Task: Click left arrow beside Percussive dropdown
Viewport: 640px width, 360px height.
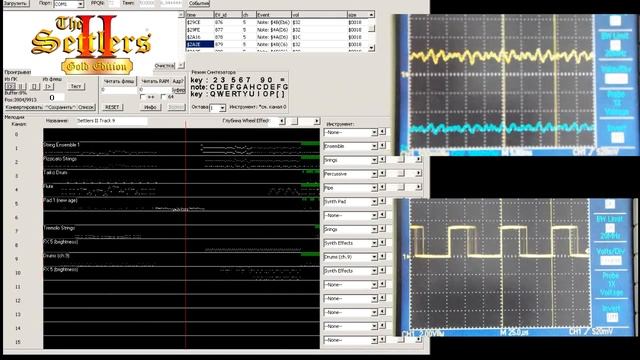Action: pyautogui.click(x=382, y=173)
